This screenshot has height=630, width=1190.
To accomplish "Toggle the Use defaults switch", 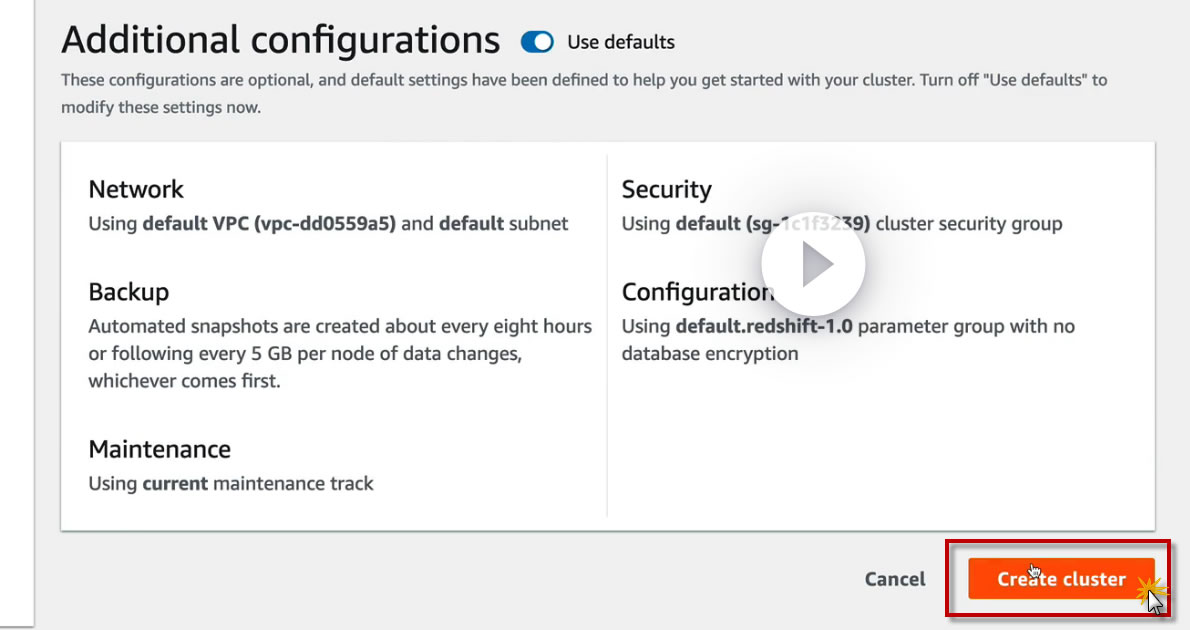I will (537, 42).
